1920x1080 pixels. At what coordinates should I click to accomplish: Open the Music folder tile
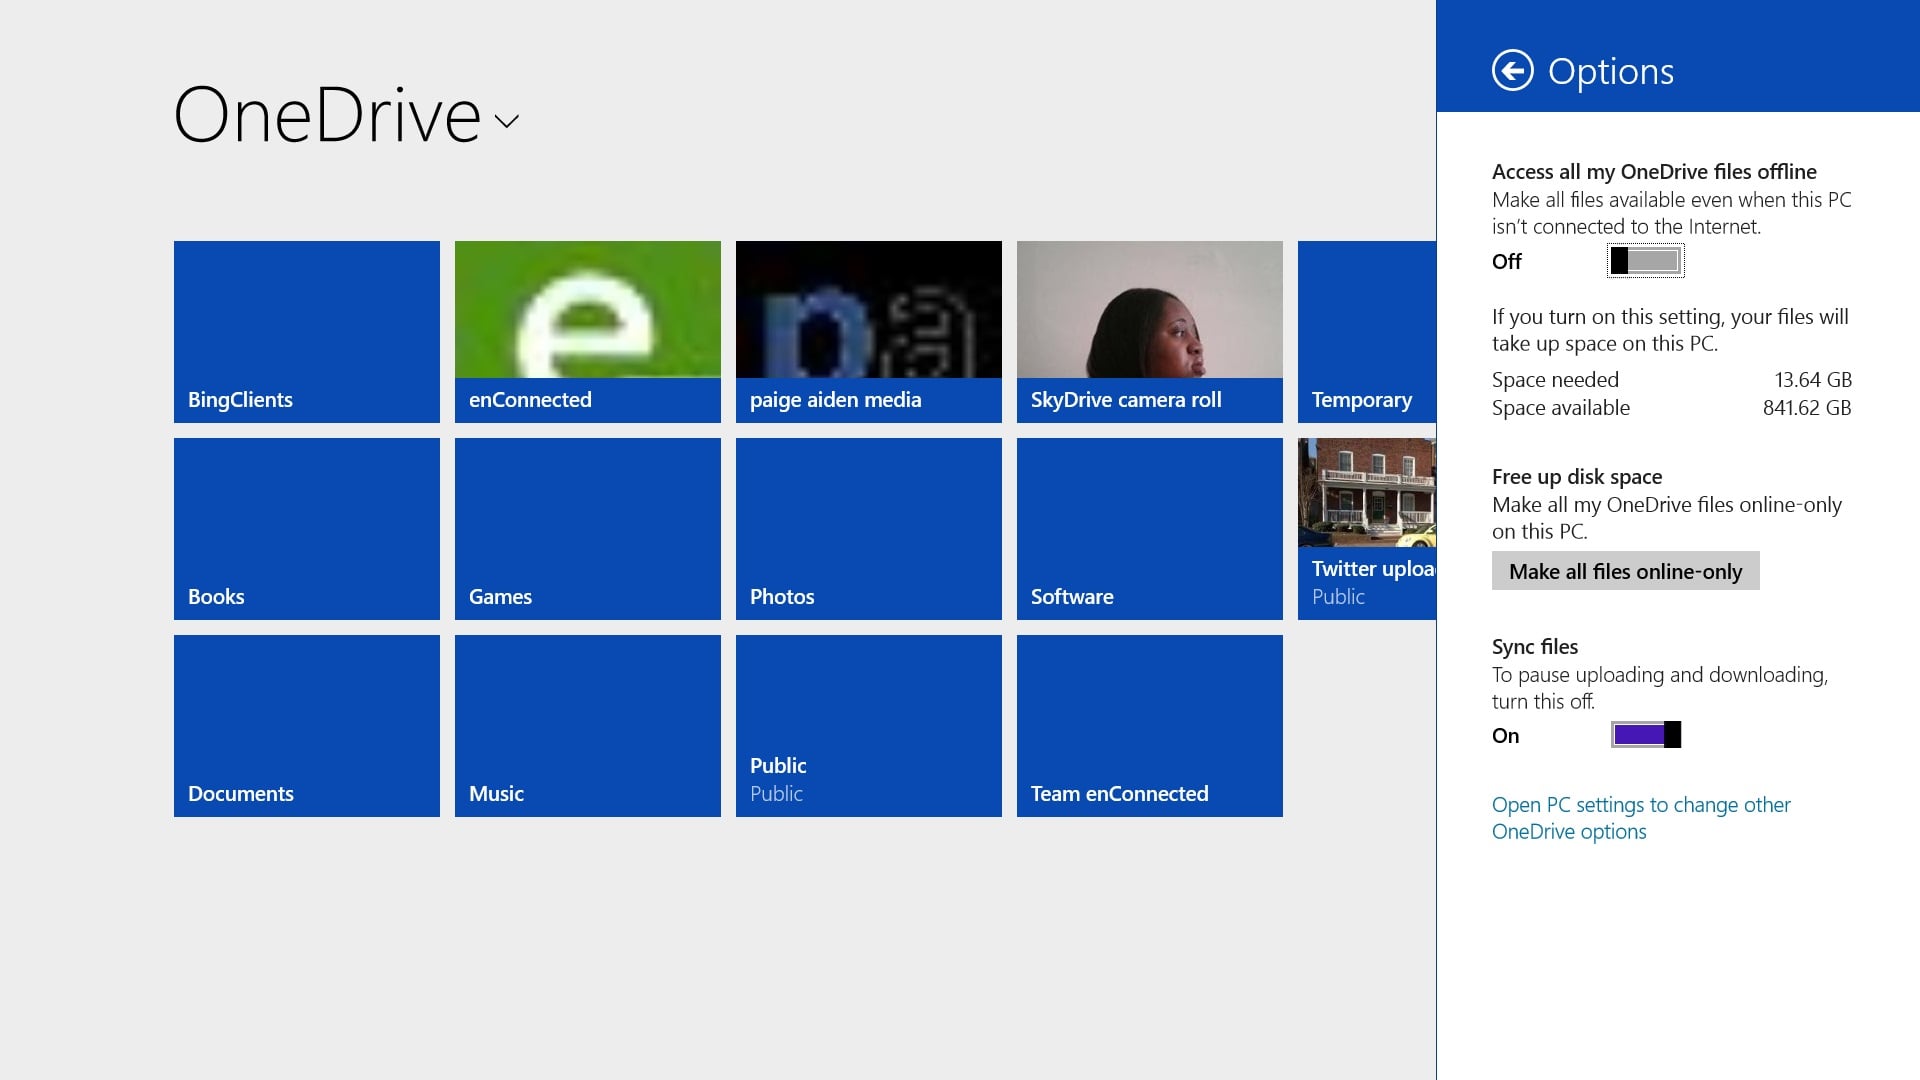[x=587, y=725]
